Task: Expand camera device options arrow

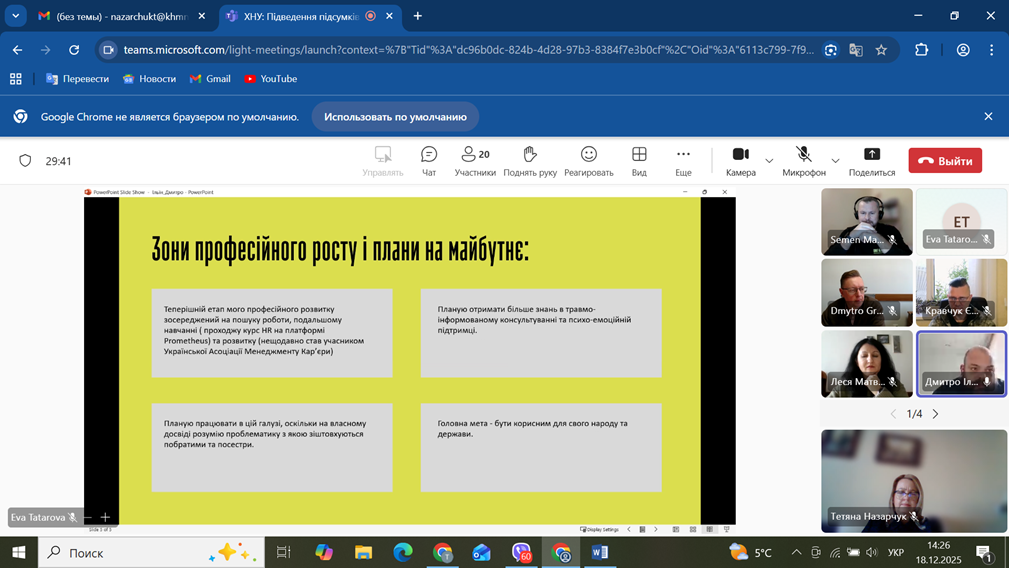Action: click(x=769, y=161)
